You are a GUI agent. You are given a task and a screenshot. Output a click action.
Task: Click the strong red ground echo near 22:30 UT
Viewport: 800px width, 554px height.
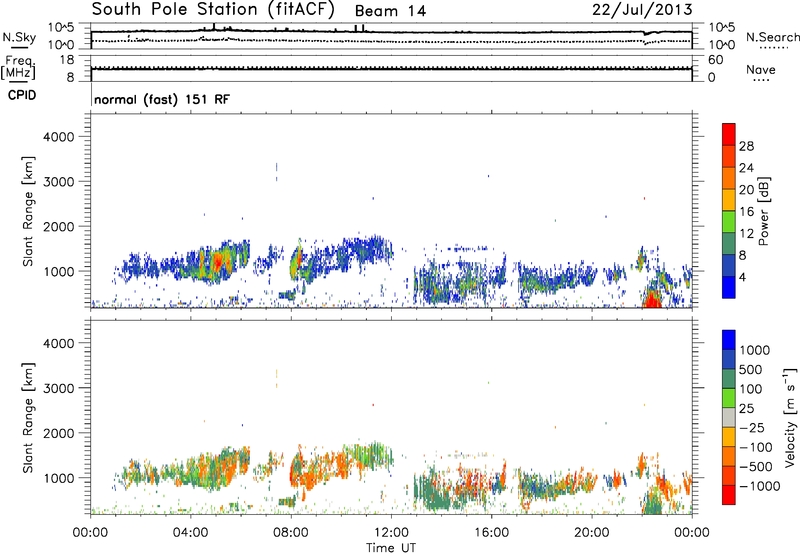pyautogui.click(x=652, y=298)
